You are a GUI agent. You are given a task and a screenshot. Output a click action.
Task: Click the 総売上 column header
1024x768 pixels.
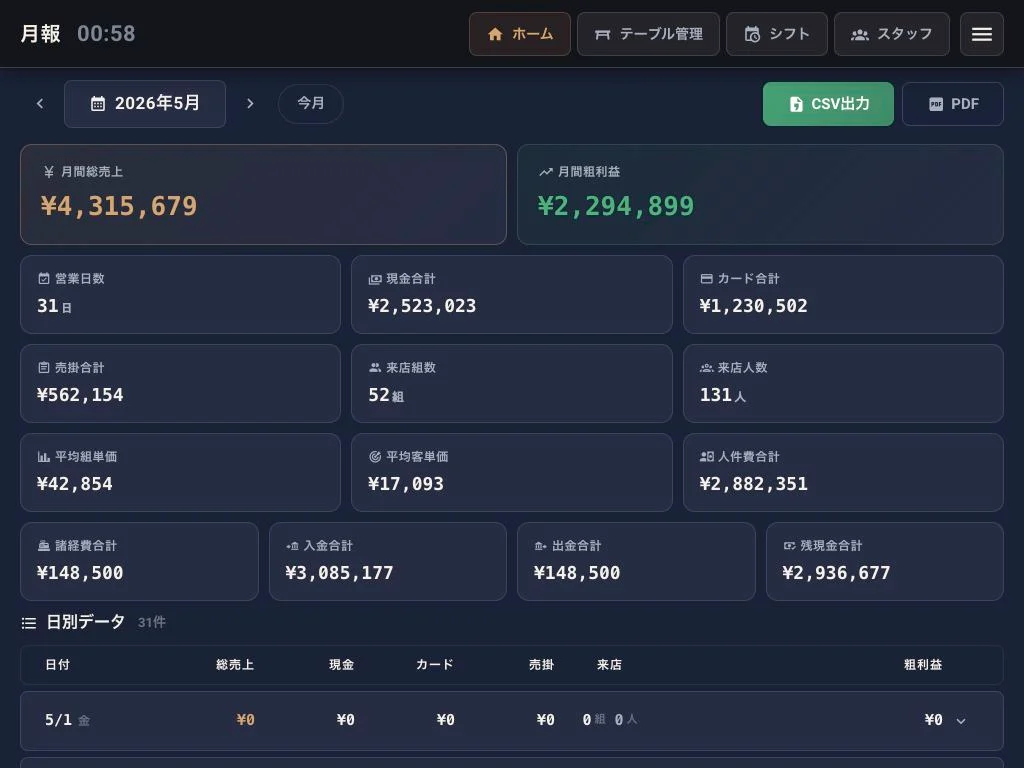[235, 665]
